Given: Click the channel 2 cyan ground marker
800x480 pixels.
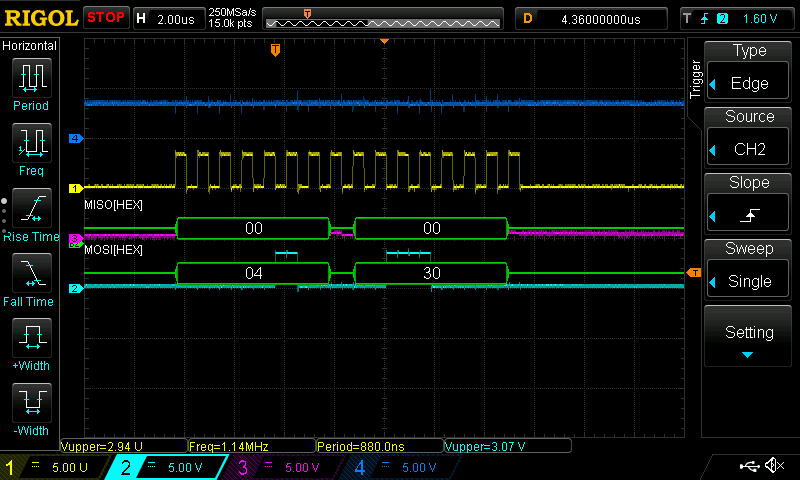Looking at the screenshot, I should (76, 288).
